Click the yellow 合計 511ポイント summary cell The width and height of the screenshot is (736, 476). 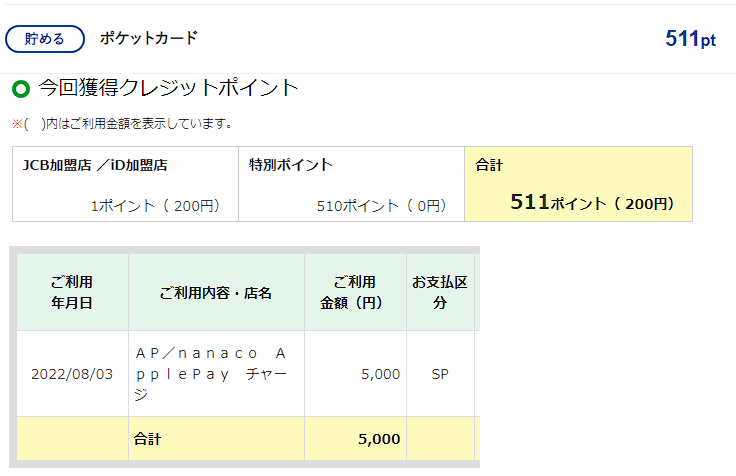(578, 184)
